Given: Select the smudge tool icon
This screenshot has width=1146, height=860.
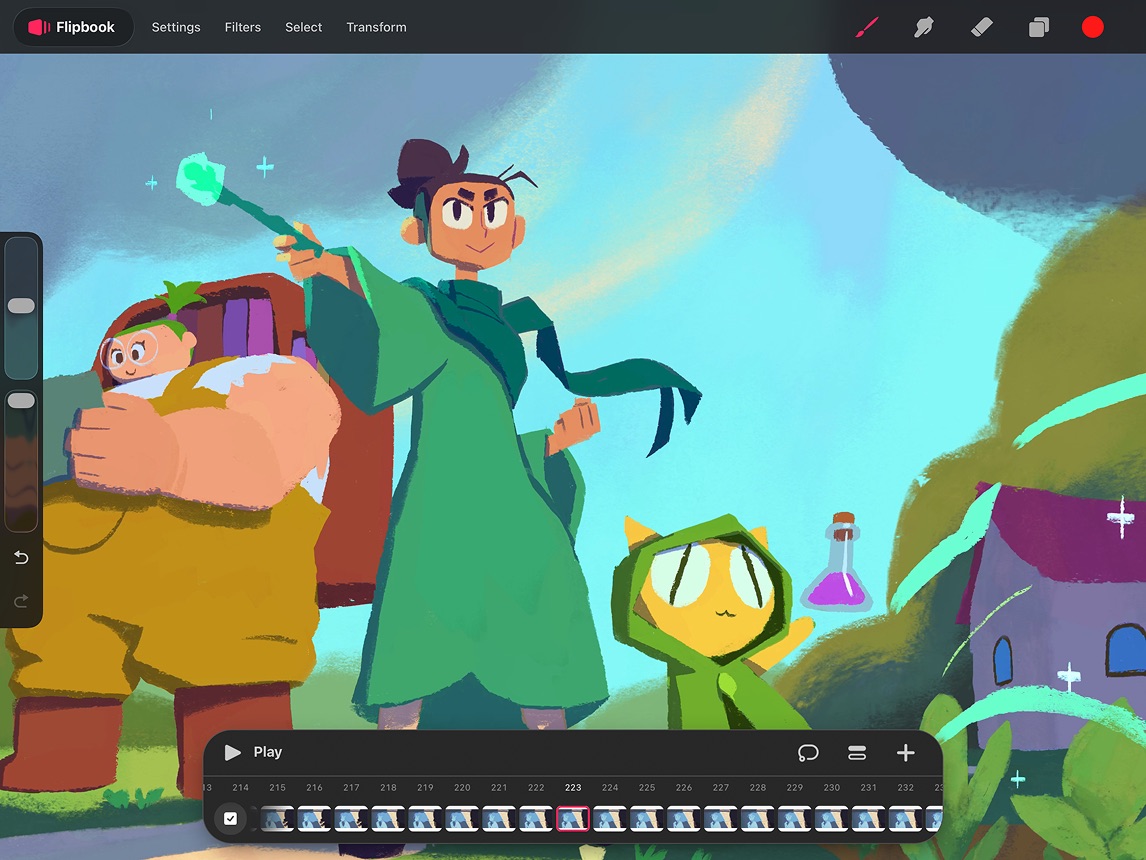Looking at the screenshot, I should (x=923, y=27).
